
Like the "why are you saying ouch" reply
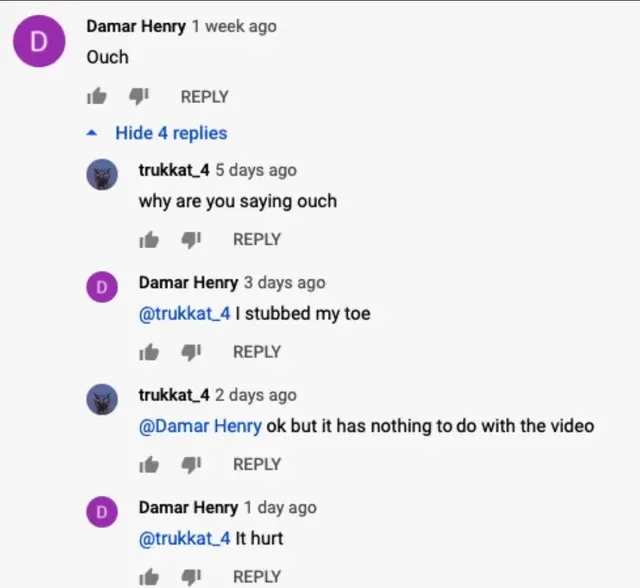click(x=149, y=240)
